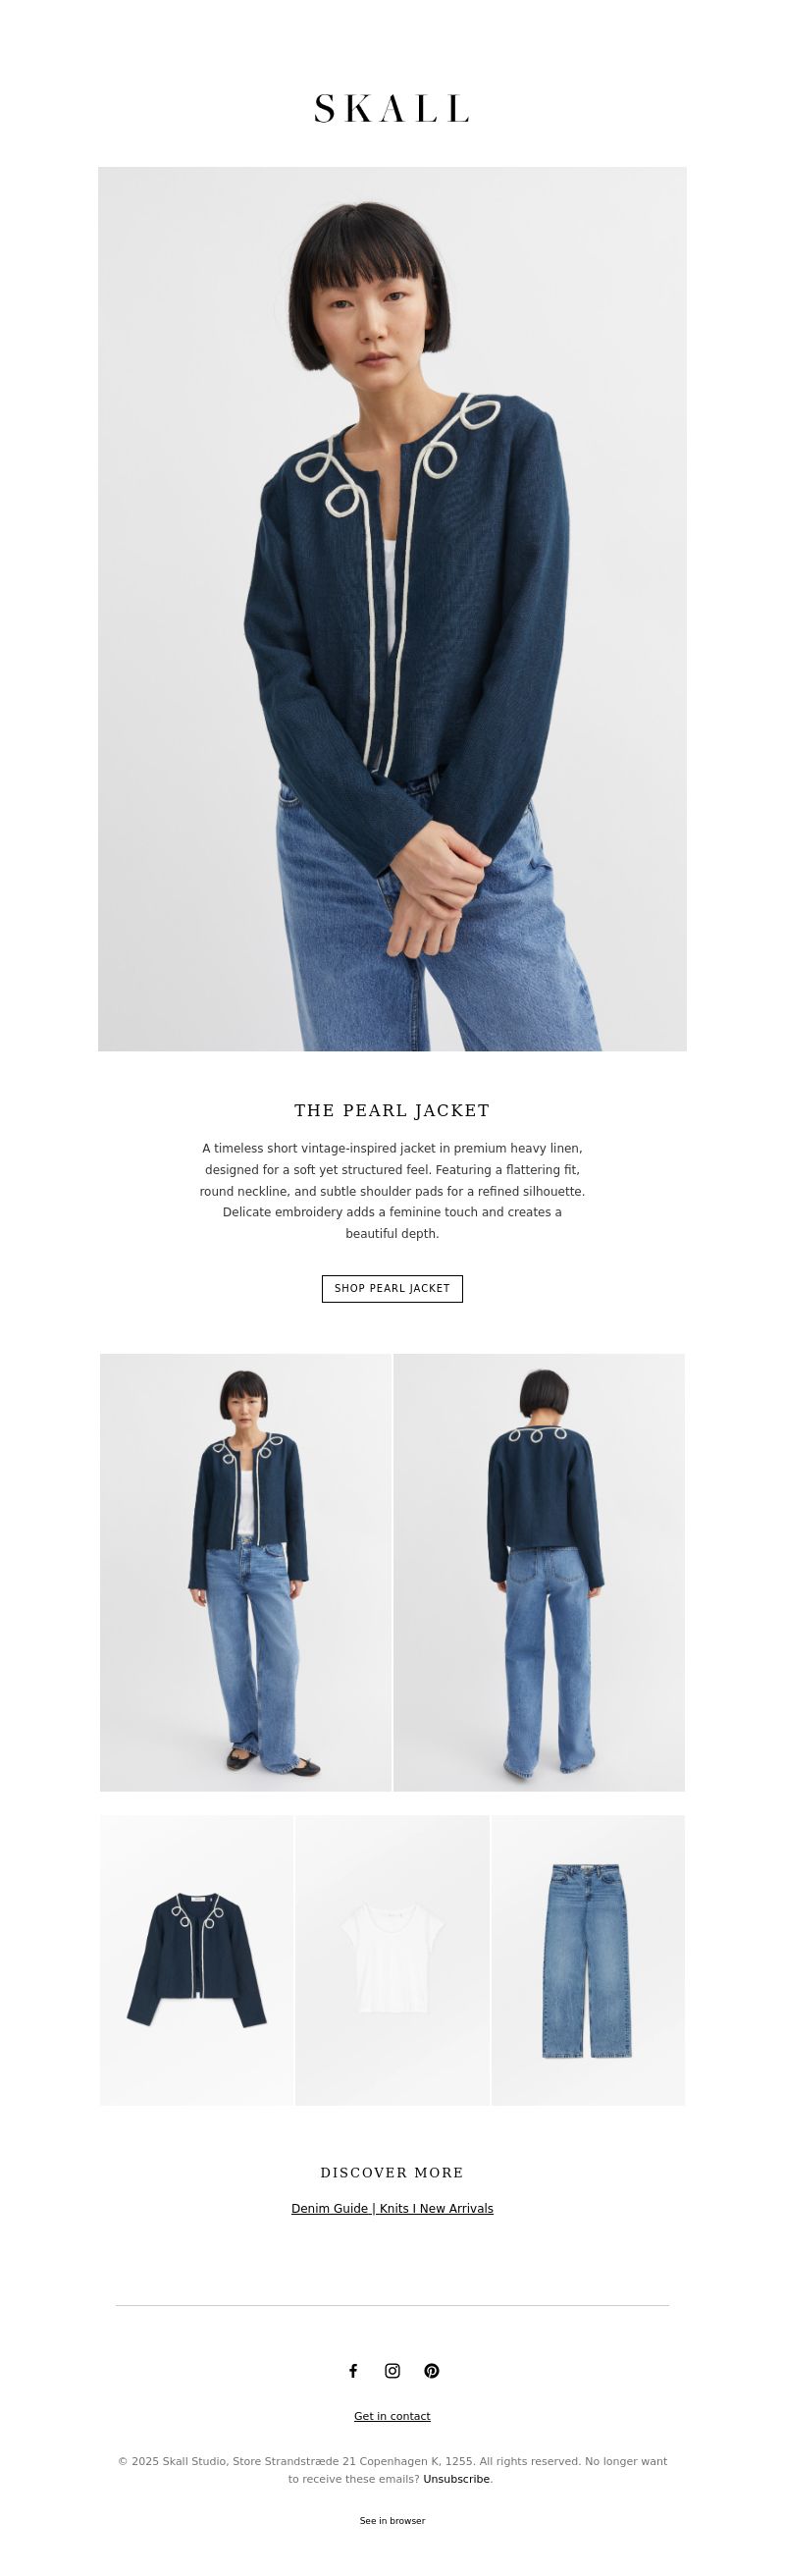Open the large hero image of model
Image resolution: width=785 pixels, height=2576 pixels.
click(x=392, y=608)
